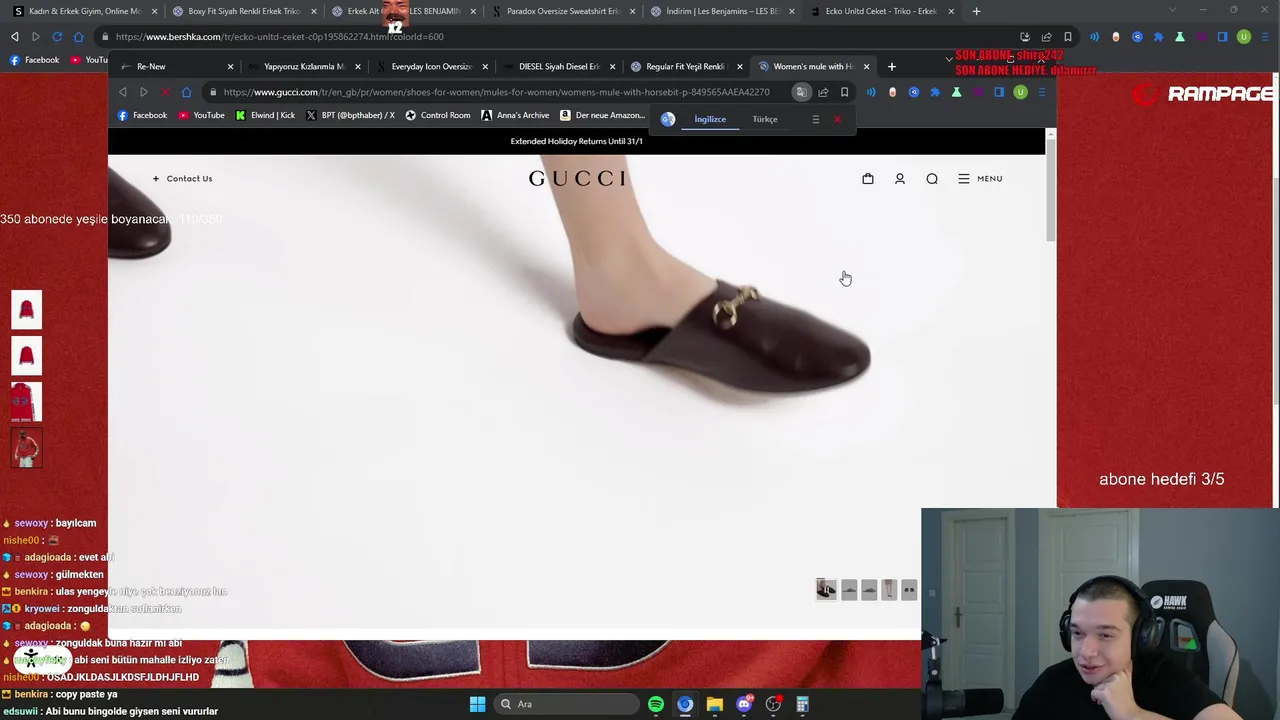Viewport: 1280px width, 720px height.
Task: Expand the Contact Us section
Action: [x=182, y=178]
